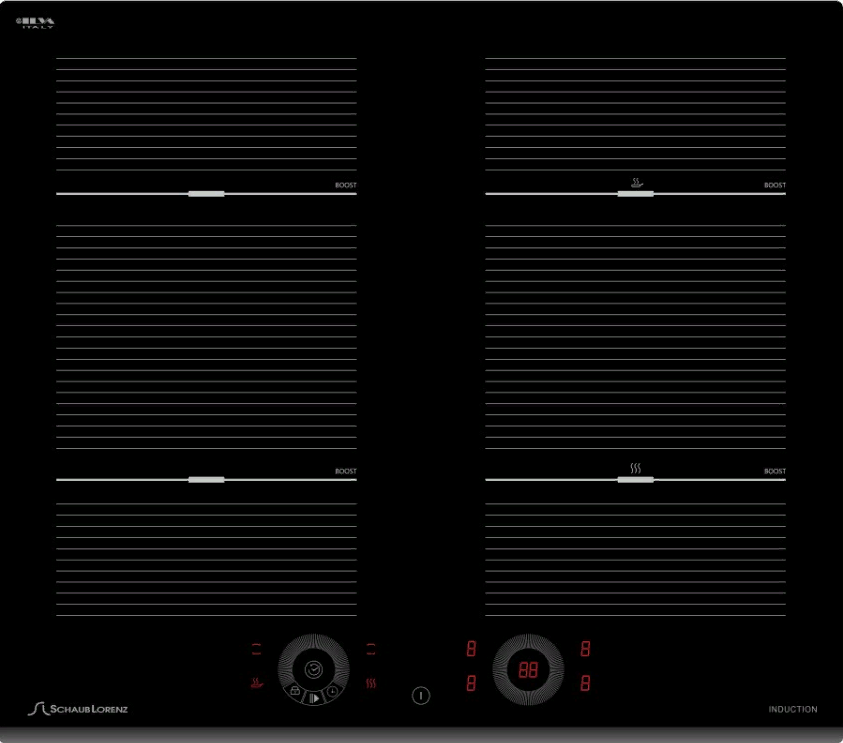The width and height of the screenshot is (843, 743).
Task: Activate BOOST on the lower-right cooking zone
Action: click(x=775, y=471)
